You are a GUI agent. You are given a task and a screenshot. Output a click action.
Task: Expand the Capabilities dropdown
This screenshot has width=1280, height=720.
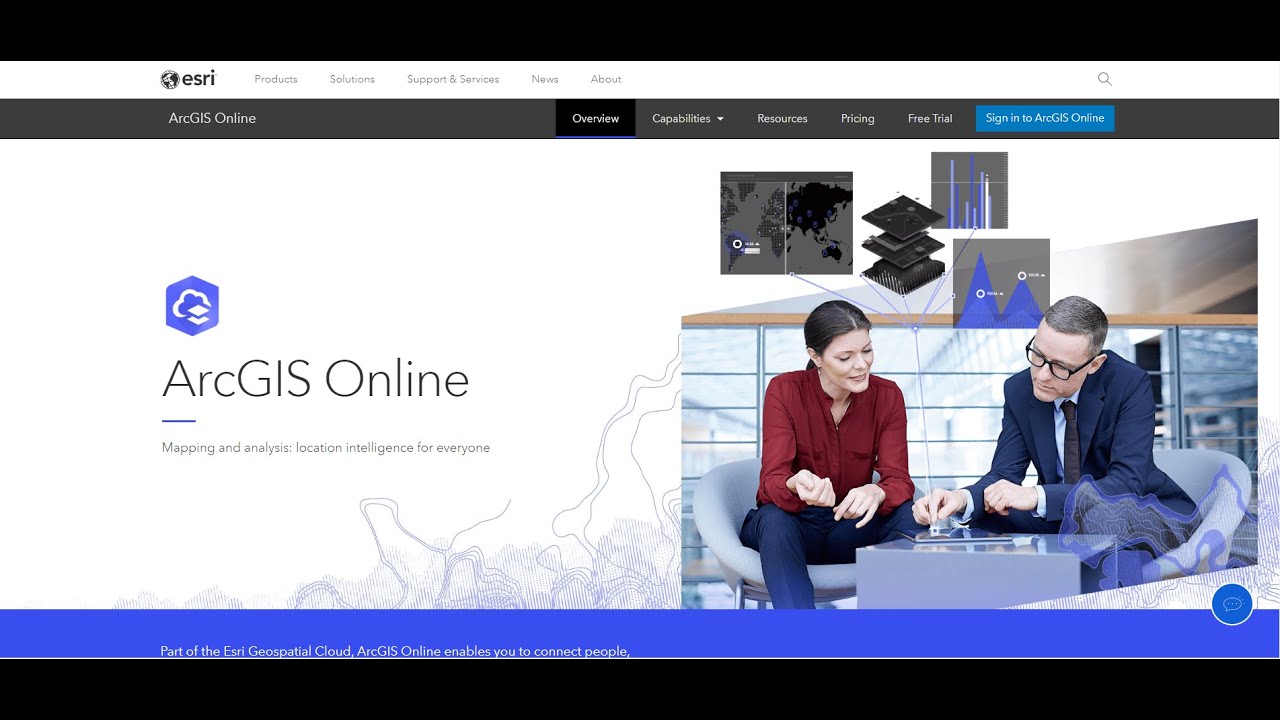coord(688,118)
